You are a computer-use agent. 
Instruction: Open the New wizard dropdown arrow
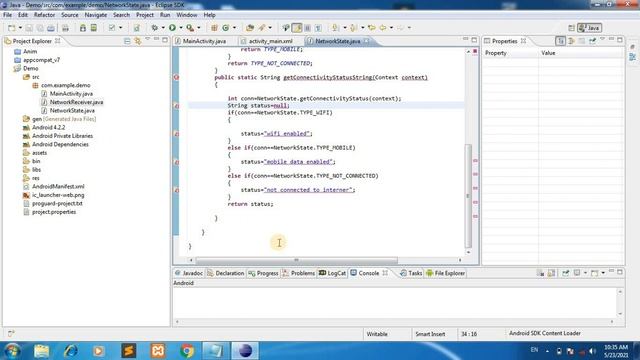tap(20, 28)
